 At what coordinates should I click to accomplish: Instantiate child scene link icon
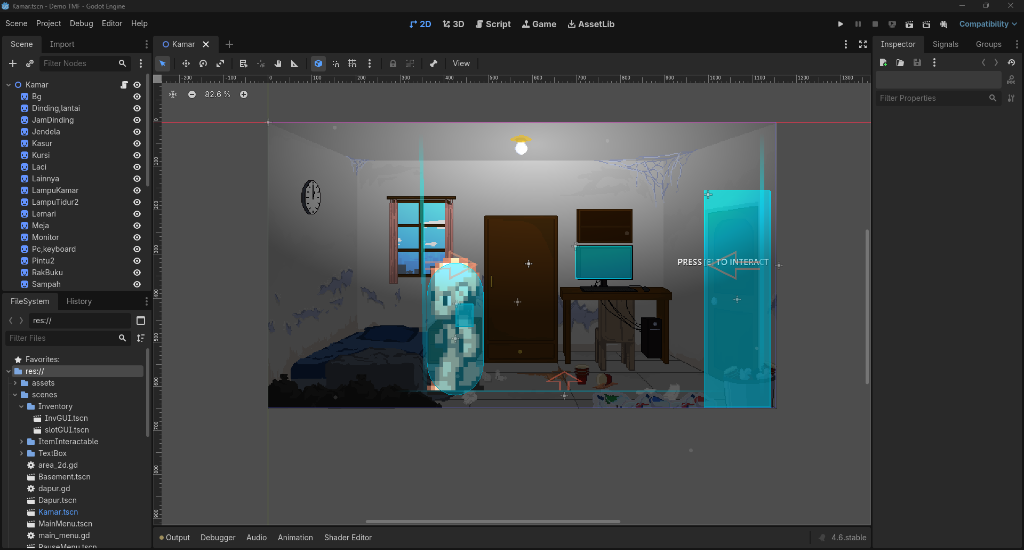(x=29, y=63)
